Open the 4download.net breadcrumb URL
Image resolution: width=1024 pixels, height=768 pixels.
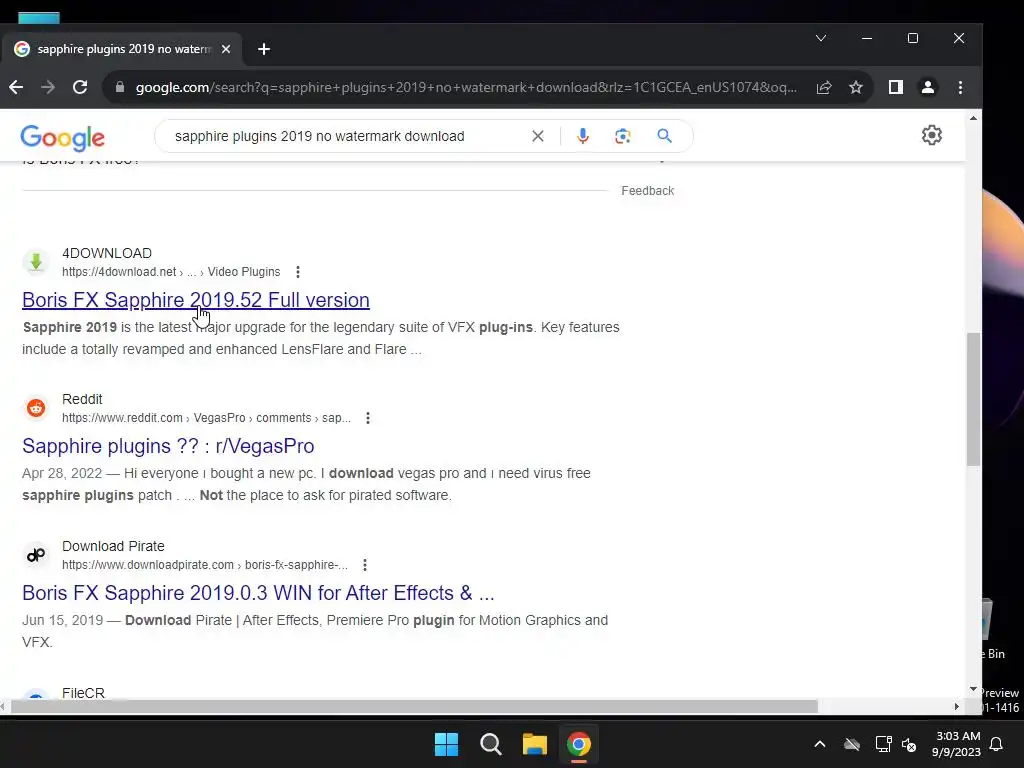click(x=171, y=272)
